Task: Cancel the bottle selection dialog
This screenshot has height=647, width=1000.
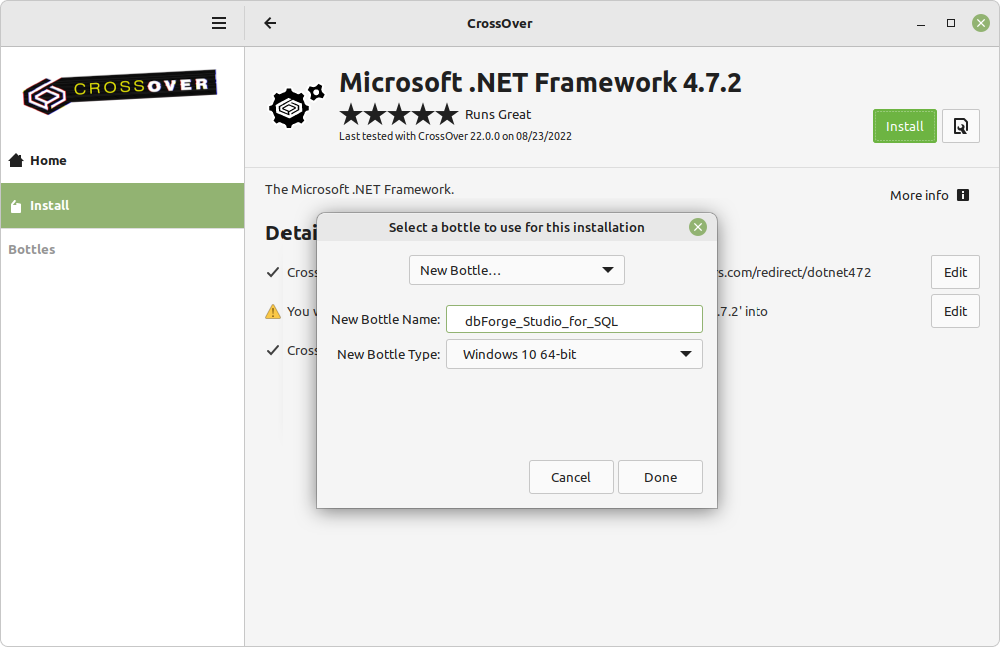Action: point(571,477)
